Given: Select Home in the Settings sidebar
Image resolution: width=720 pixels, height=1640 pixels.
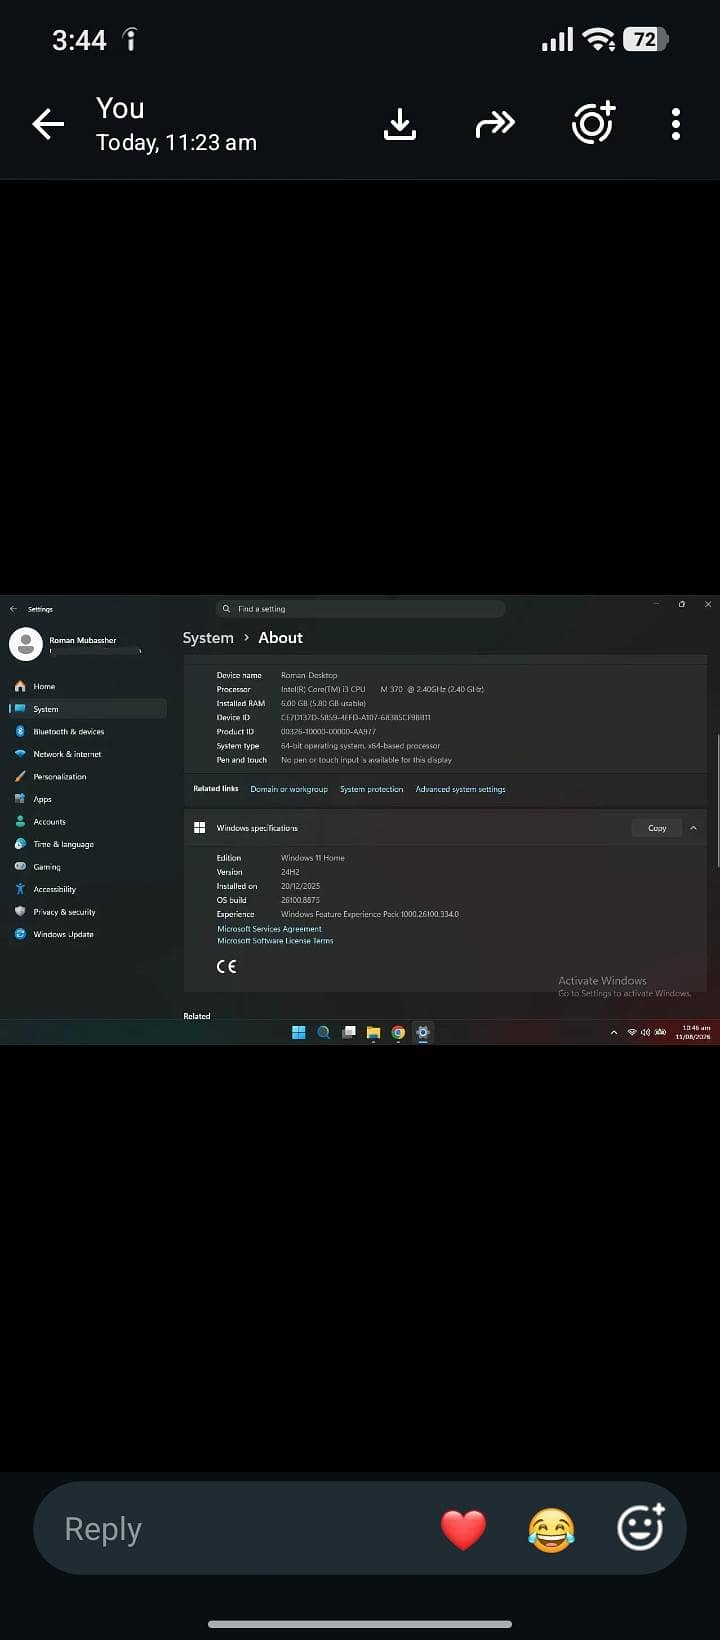Looking at the screenshot, I should pos(87,686).
